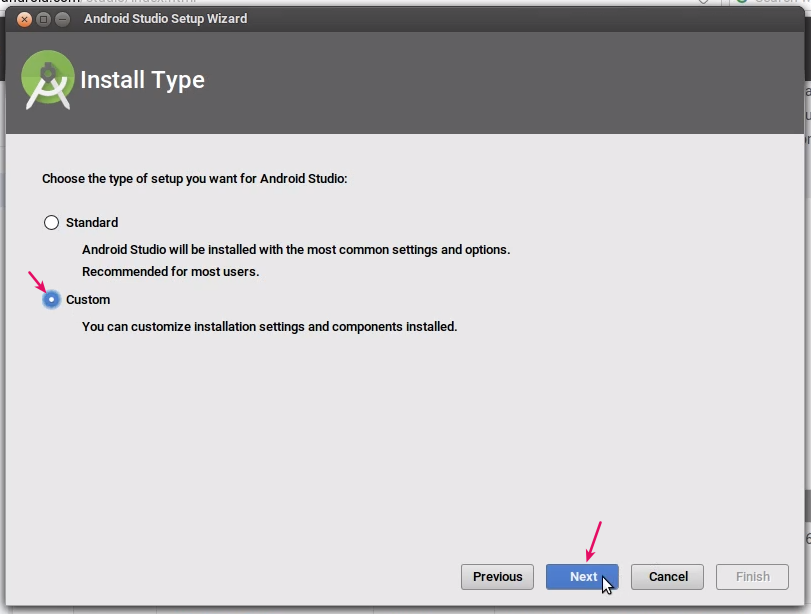Viewport: 811px width, 614px height.
Task: Select the Standard installation option
Action: pos(51,222)
